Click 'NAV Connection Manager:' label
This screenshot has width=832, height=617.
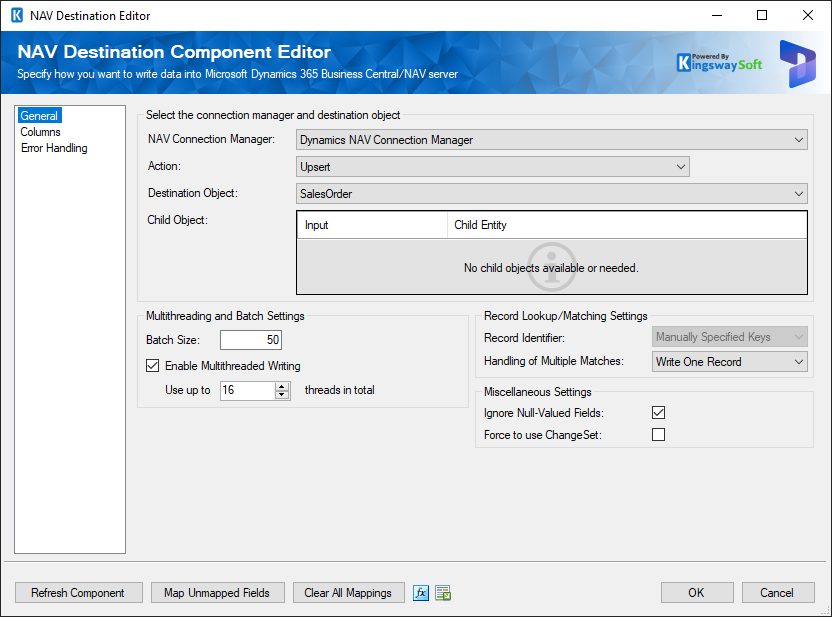click(x=211, y=139)
